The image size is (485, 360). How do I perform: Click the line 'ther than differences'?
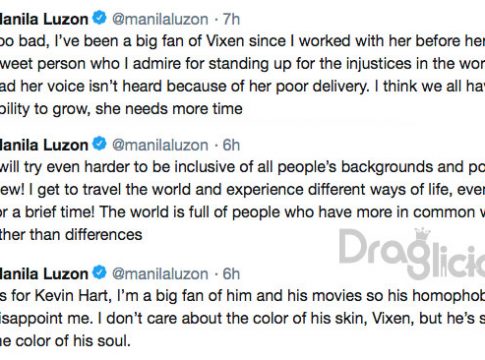[x=71, y=235]
